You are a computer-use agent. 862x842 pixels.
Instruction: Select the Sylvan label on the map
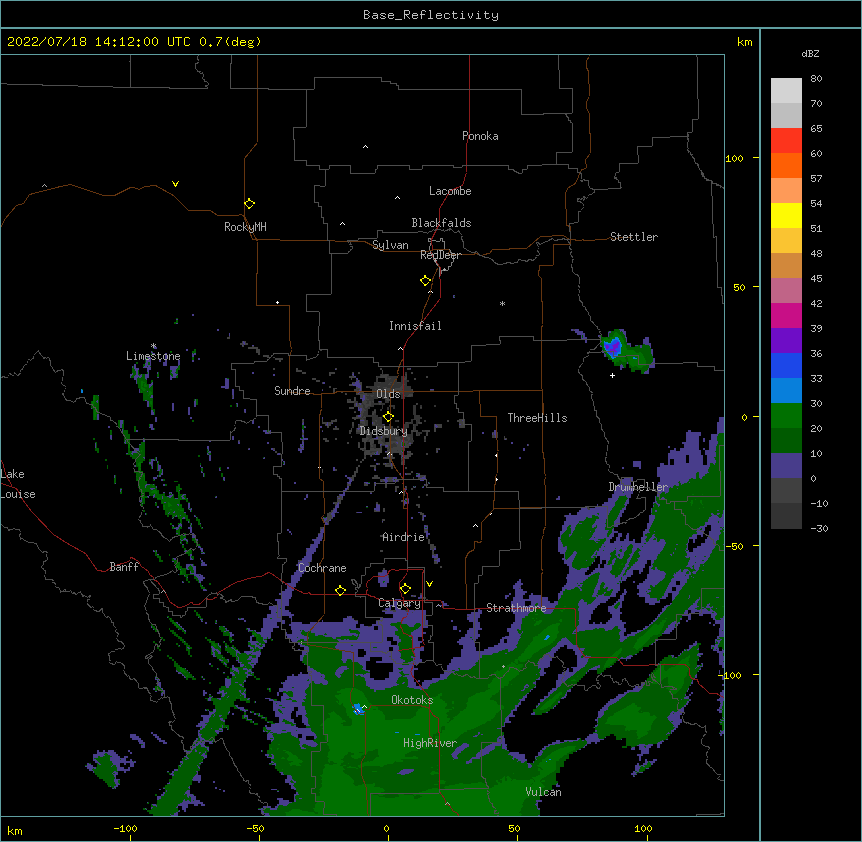tap(390, 245)
